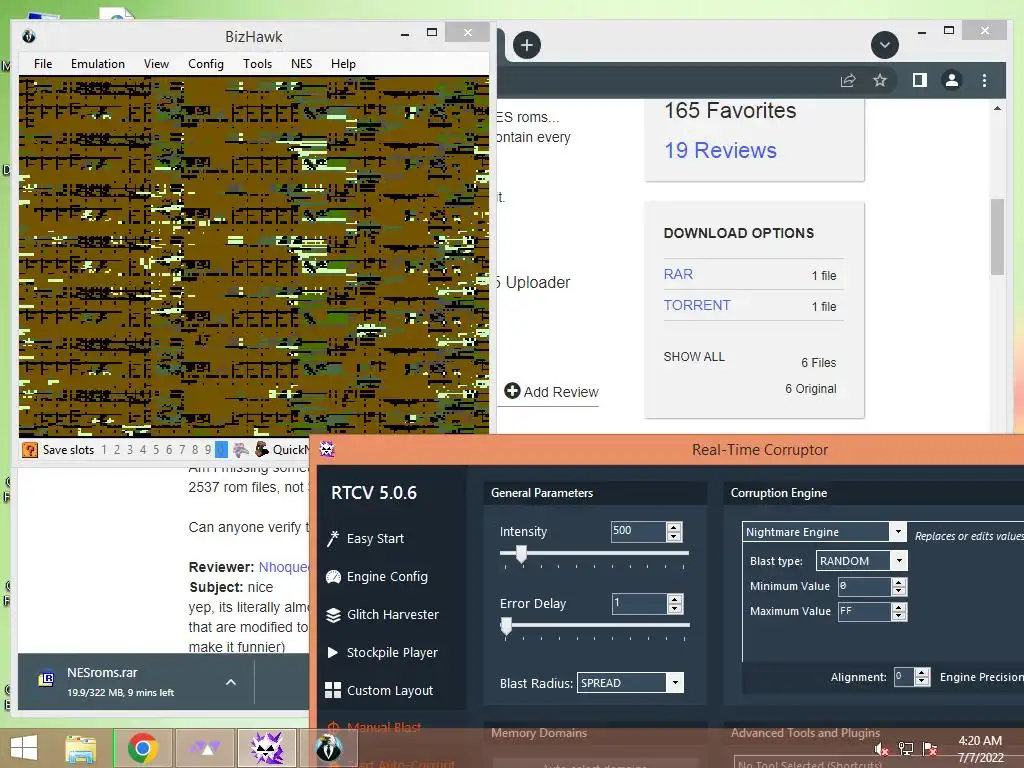
Task: Click the Intensity slider handle
Action: (521, 554)
